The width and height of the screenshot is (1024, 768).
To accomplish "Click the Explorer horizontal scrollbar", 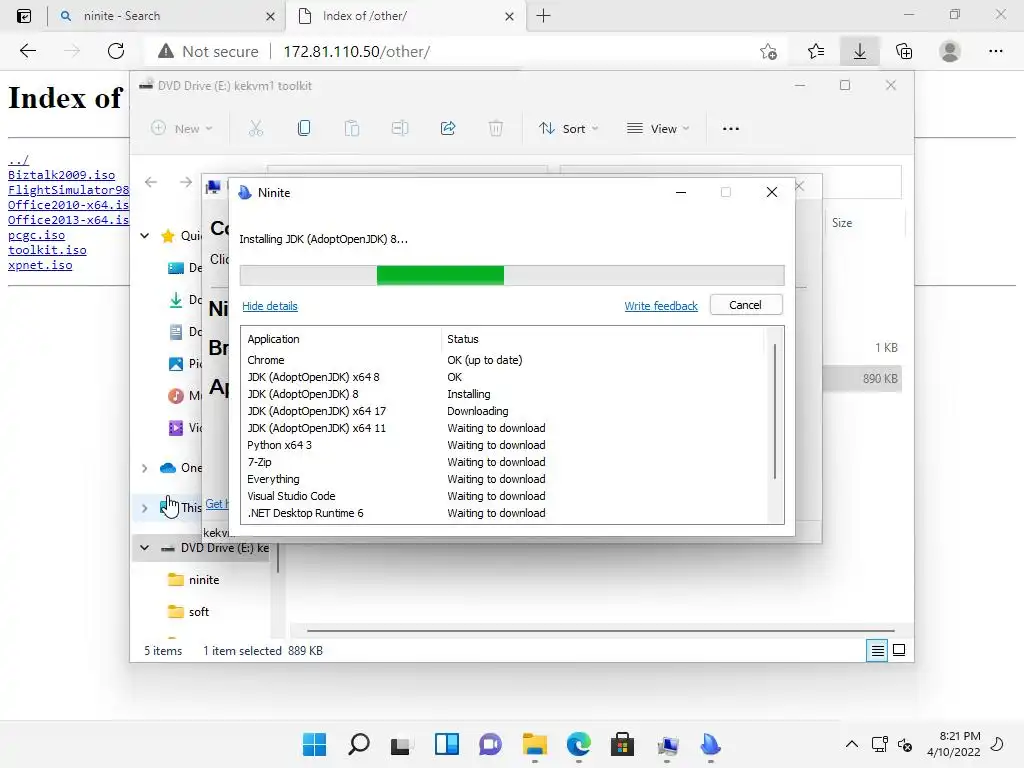I will pyautogui.click(x=601, y=631).
